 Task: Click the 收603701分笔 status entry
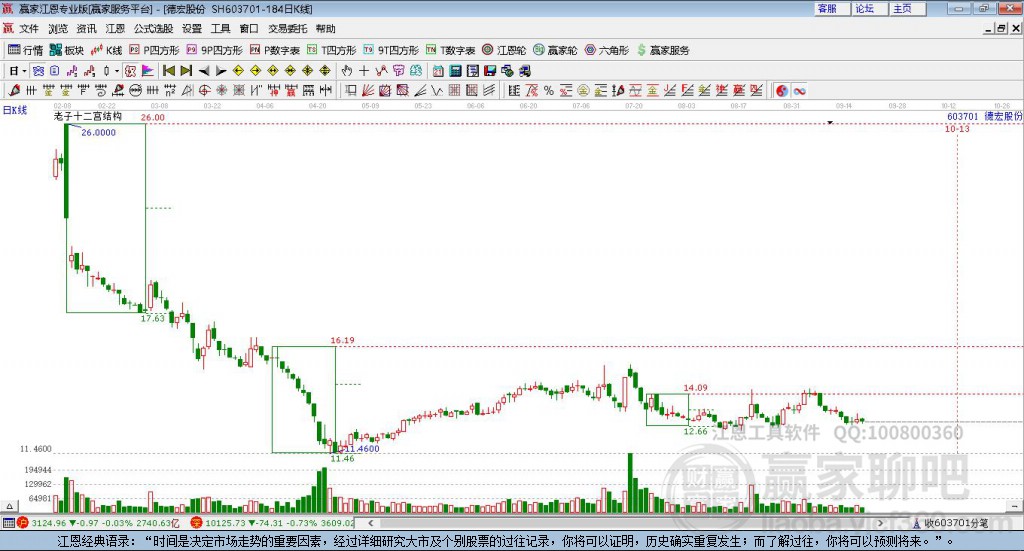tap(951, 523)
